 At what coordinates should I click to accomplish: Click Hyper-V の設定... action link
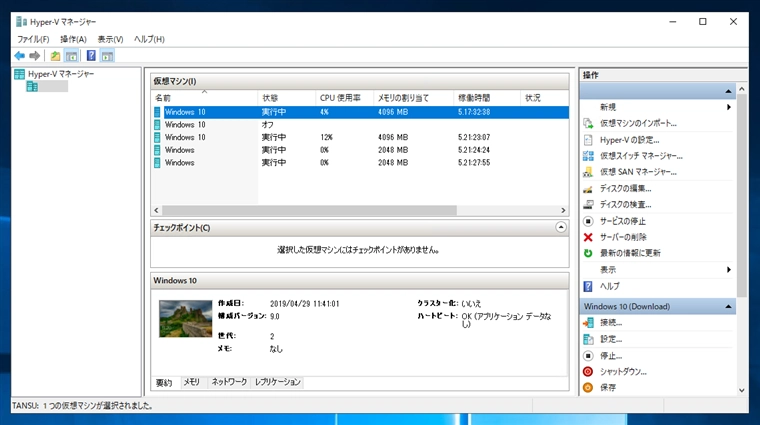pyautogui.click(x=630, y=140)
